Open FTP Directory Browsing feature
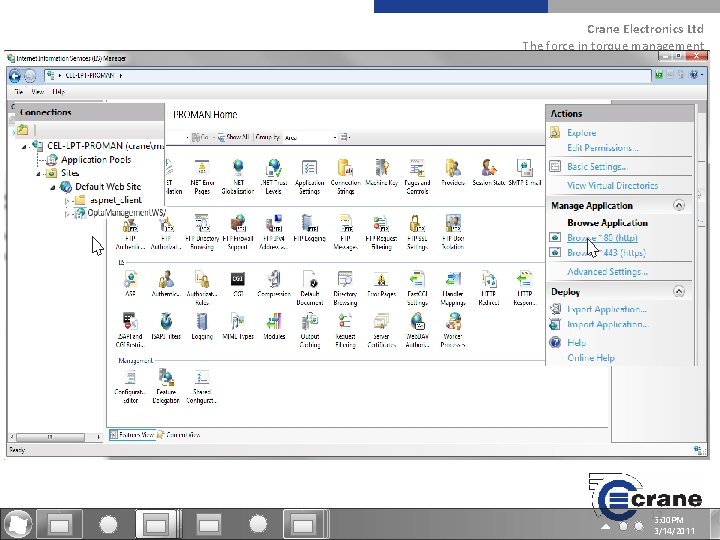Screen dimensions: 720x540 tap(202, 232)
